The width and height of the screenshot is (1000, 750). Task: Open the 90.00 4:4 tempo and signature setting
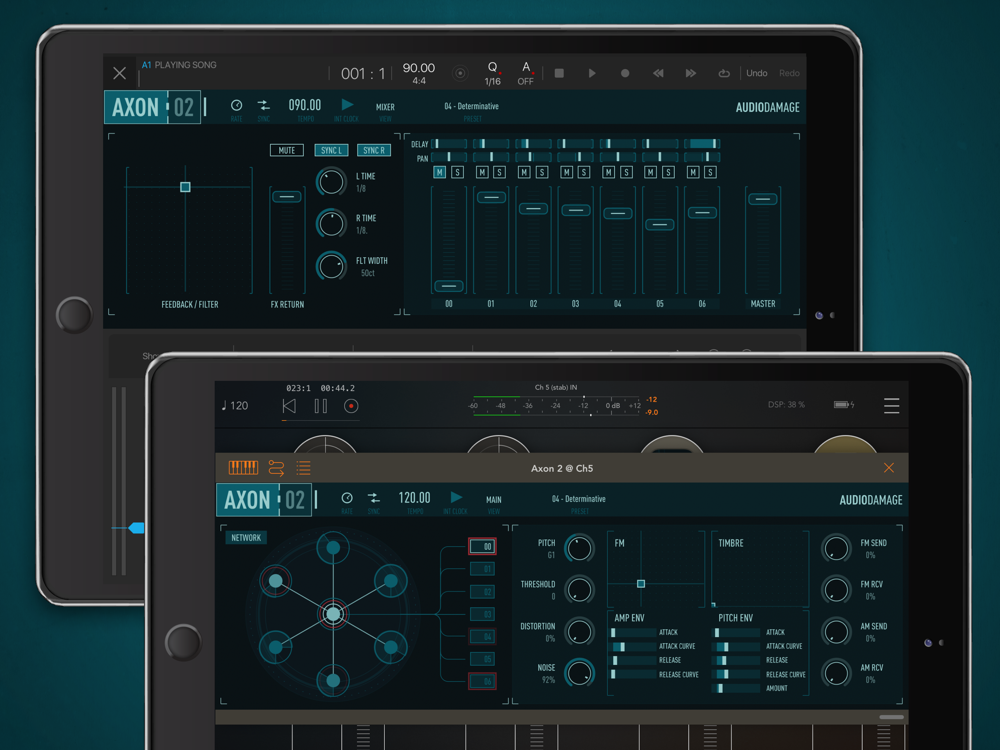(419, 73)
